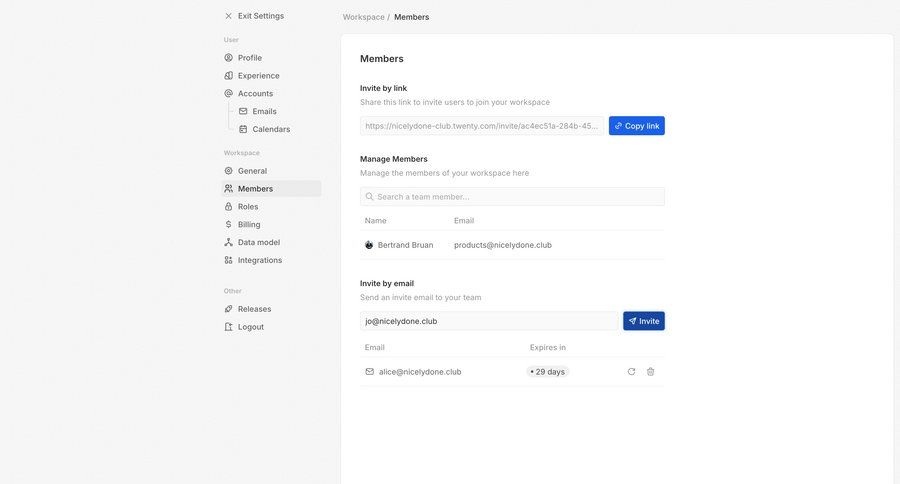Click the Members breadcrumb text
900x484 pixels.
click(x=412, y=17)
